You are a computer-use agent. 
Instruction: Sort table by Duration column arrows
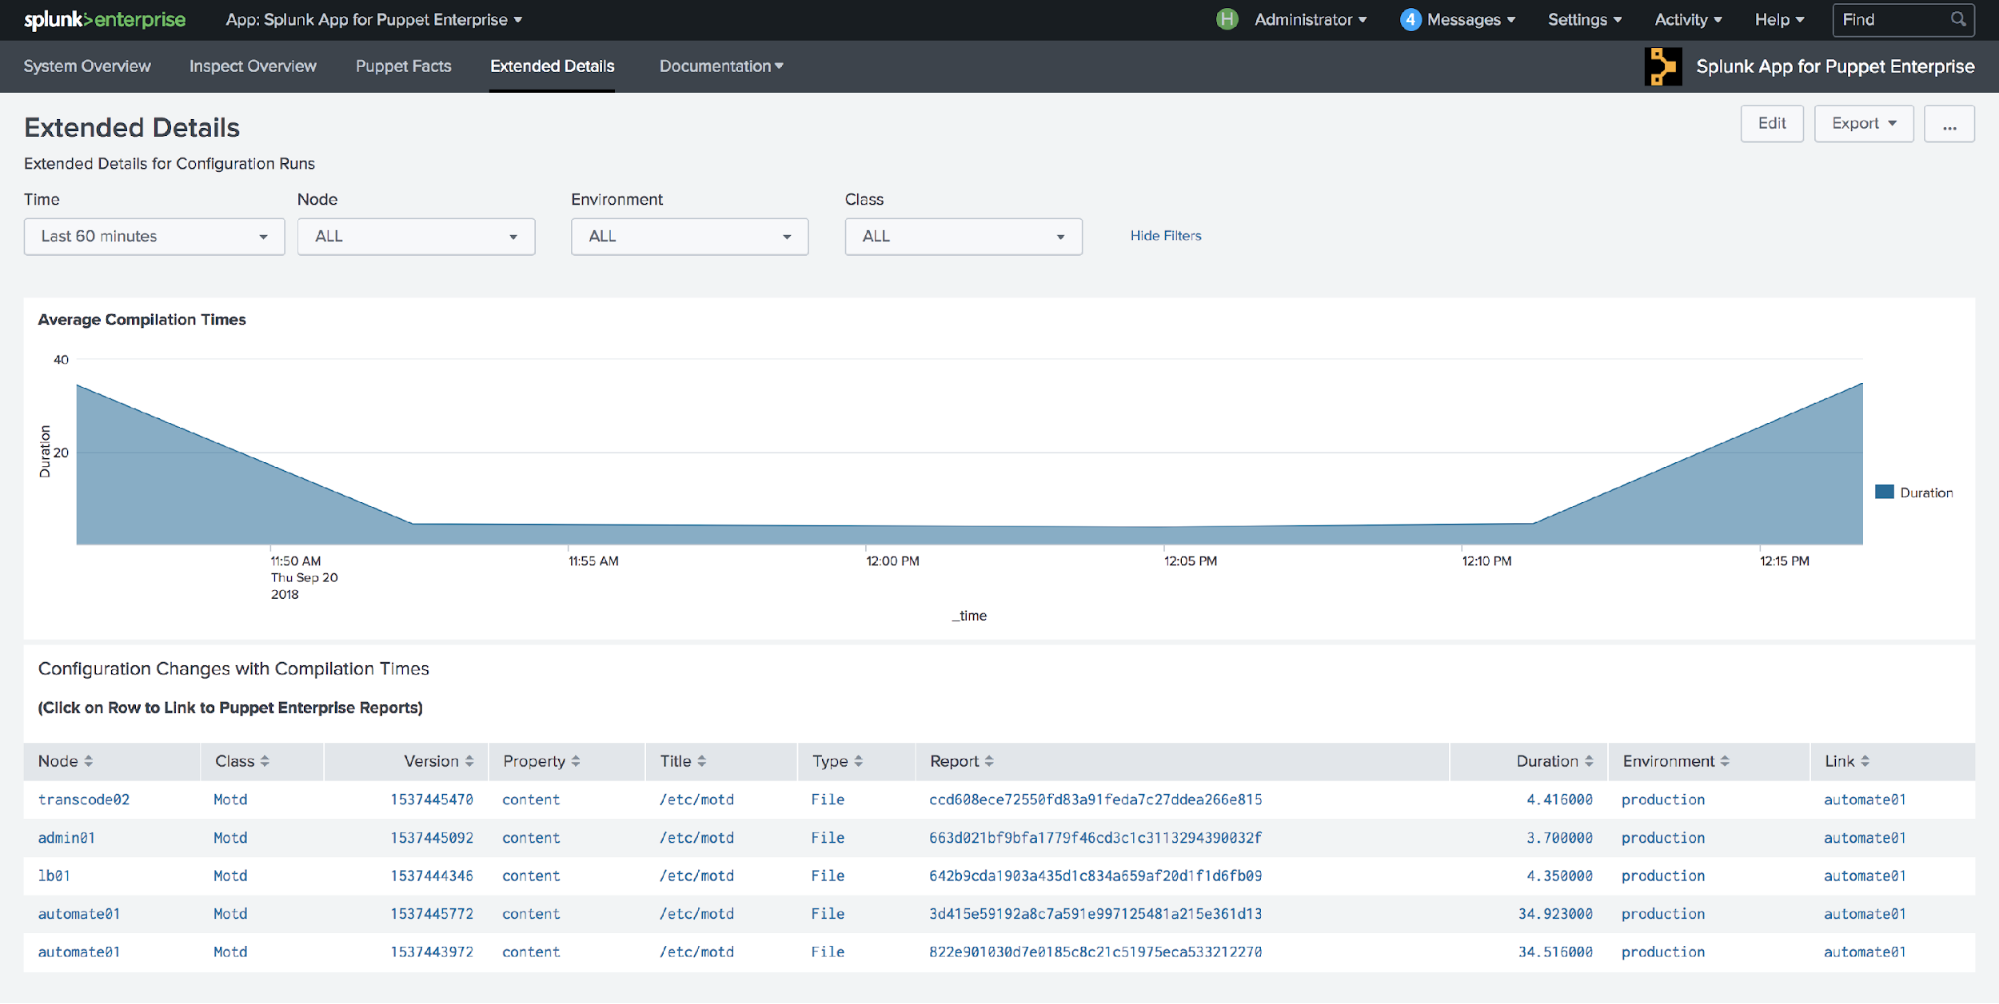coord(1589,761)
